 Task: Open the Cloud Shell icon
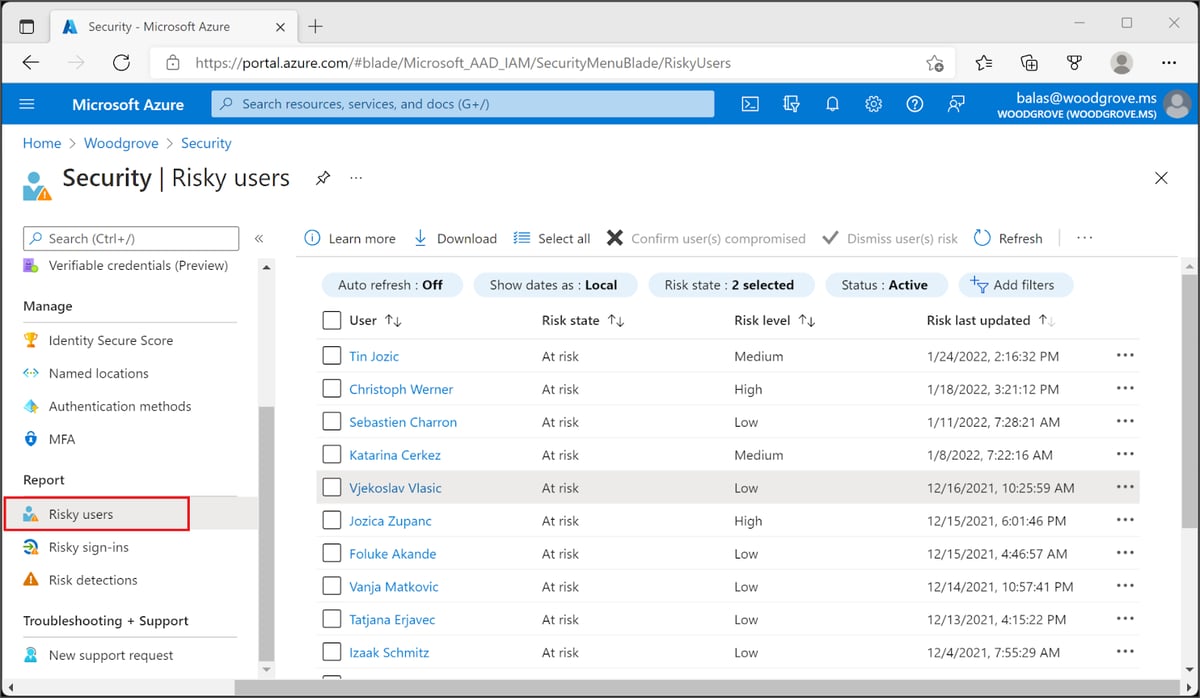750,103
